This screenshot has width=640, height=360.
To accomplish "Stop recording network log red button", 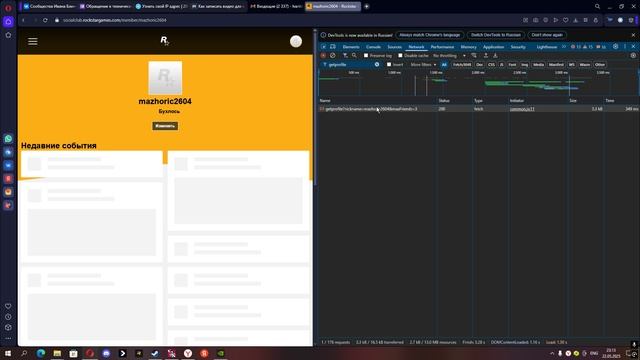I will point(323,56).
